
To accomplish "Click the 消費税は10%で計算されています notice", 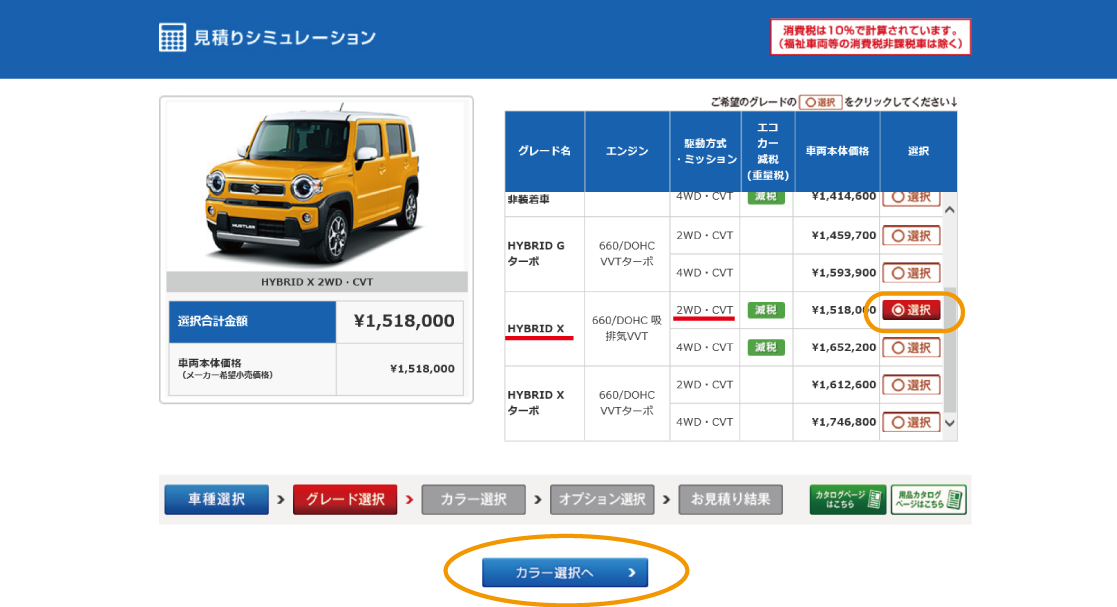I will coord(871,37).
